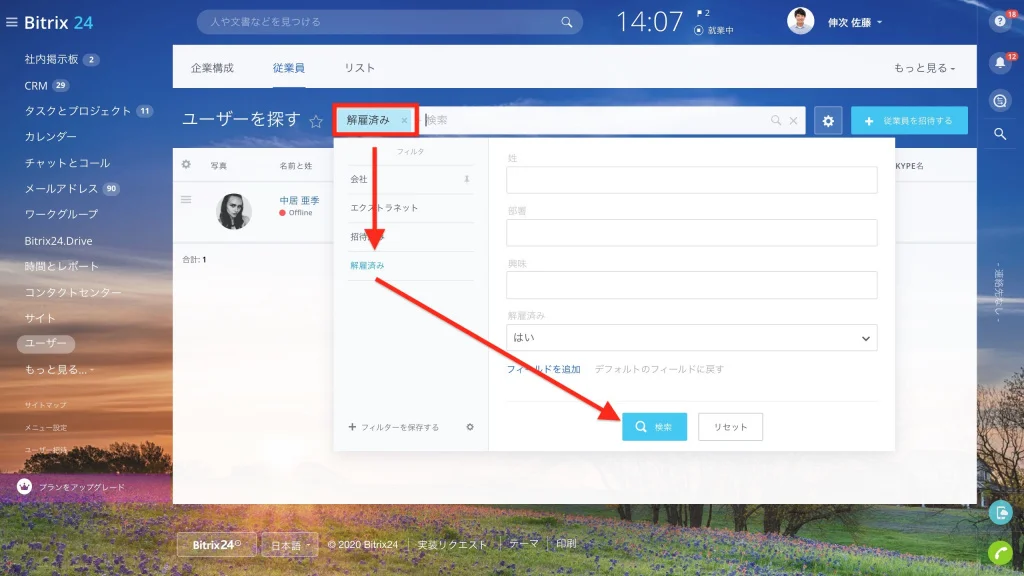Expand the 解雇済み はい dropdown
1024x576 pixels.
tap(691, 338)
